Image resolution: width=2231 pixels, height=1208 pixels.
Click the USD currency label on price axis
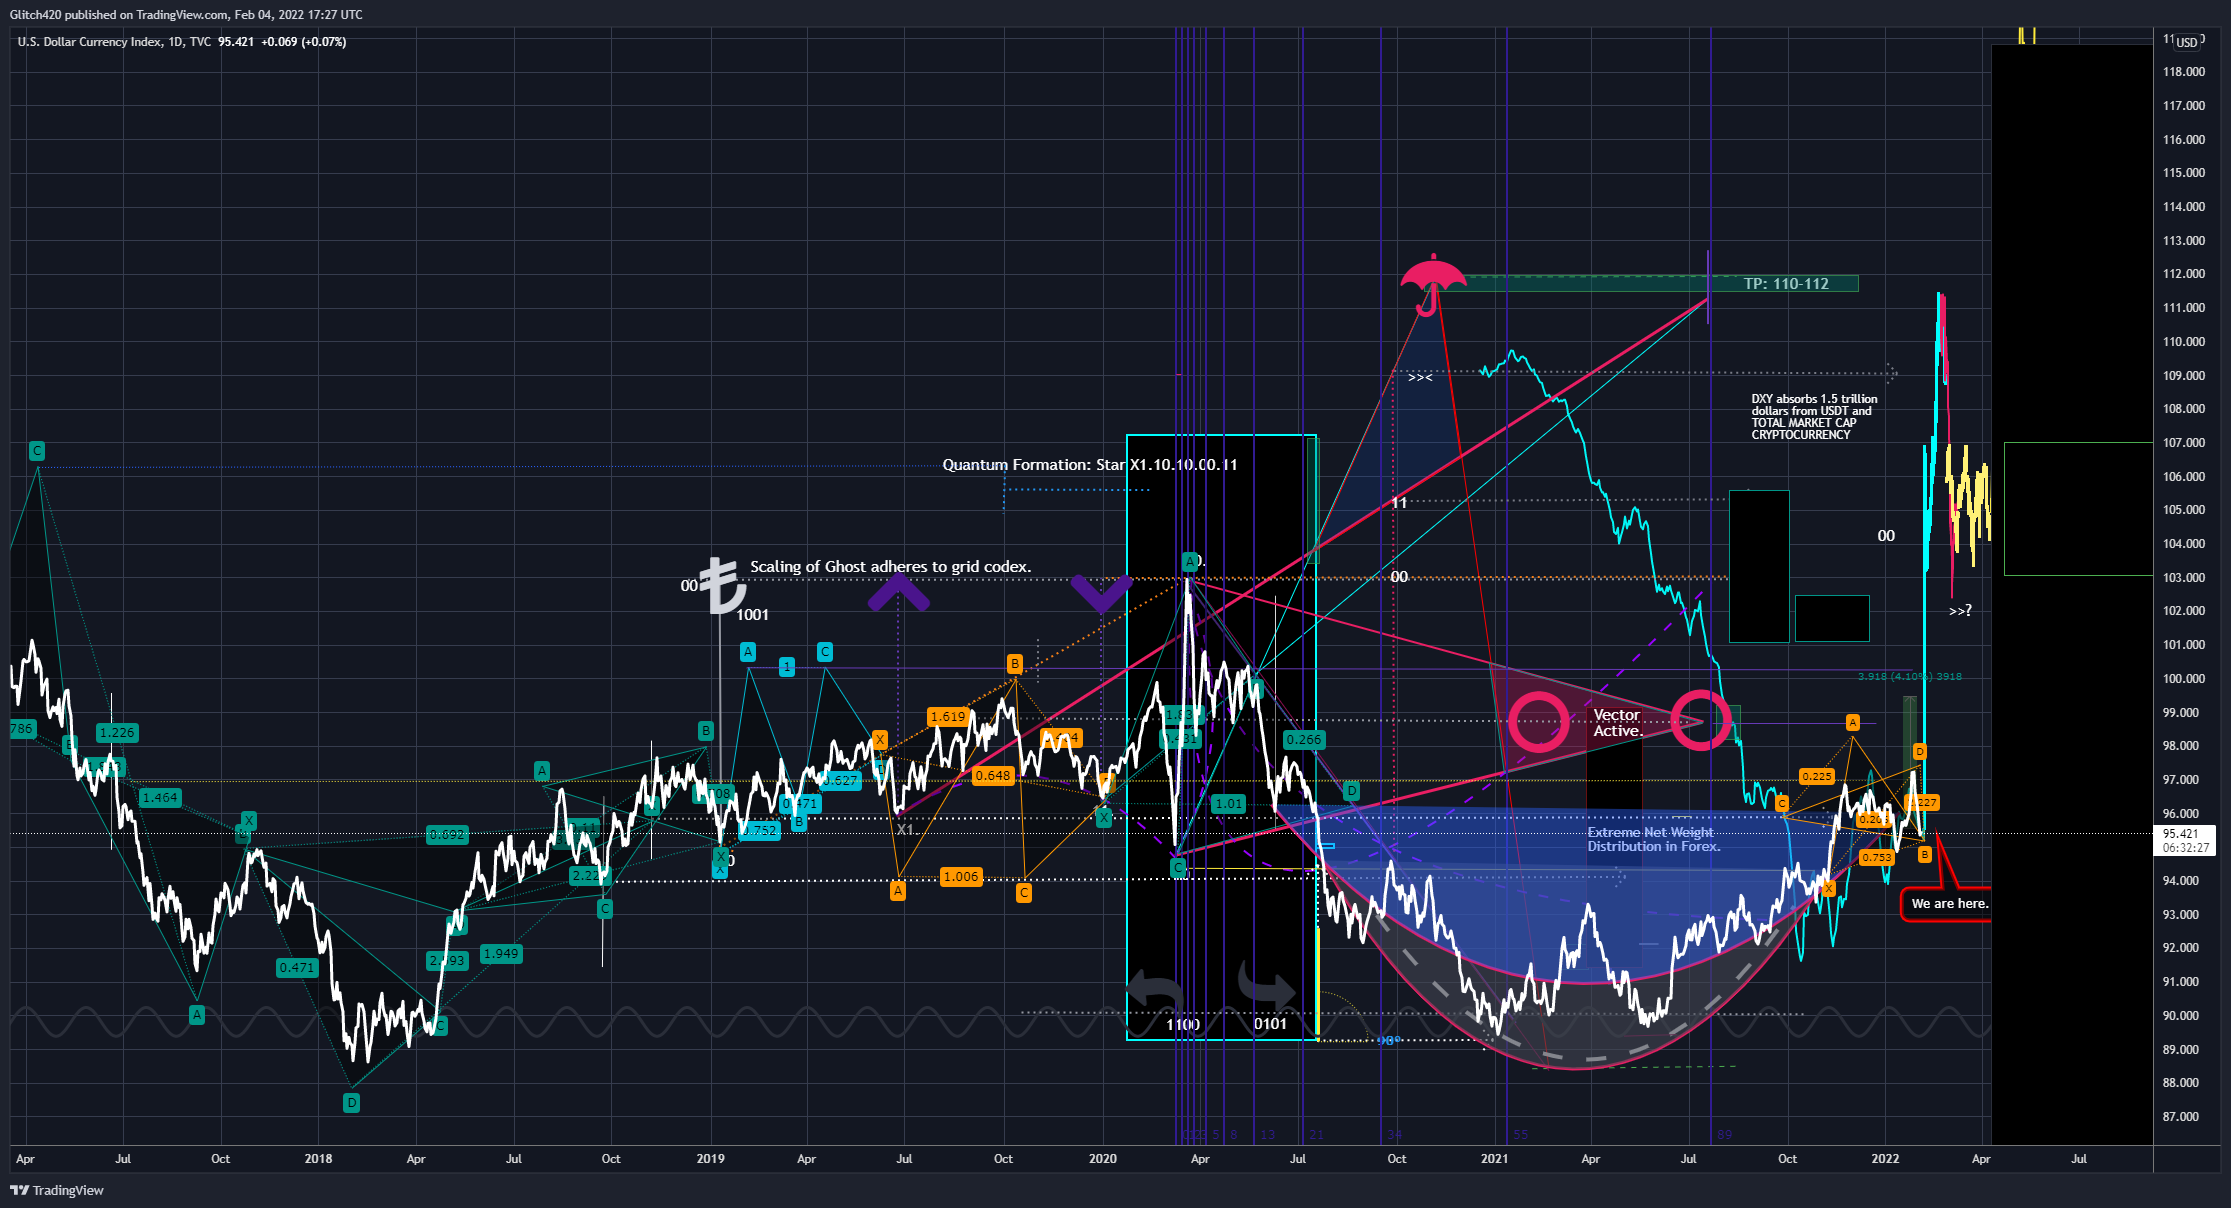(x=2187, y=42)
